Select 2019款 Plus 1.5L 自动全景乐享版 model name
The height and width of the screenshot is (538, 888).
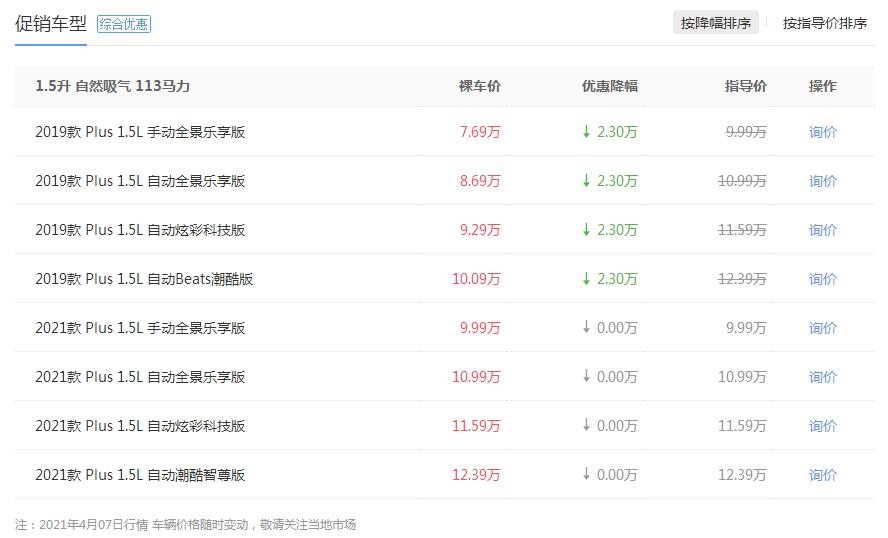coord(140,181)
